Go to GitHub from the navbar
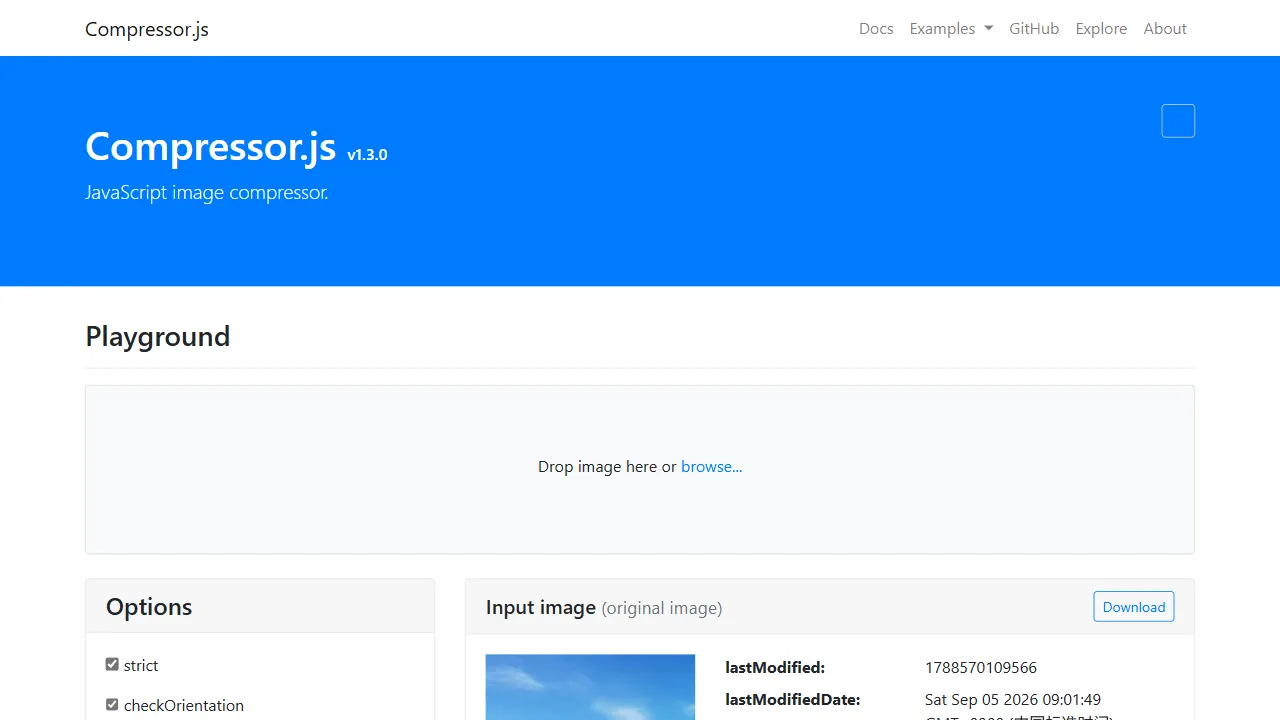This screenshot has width=1280, height=720. [x=1034, y=28]
